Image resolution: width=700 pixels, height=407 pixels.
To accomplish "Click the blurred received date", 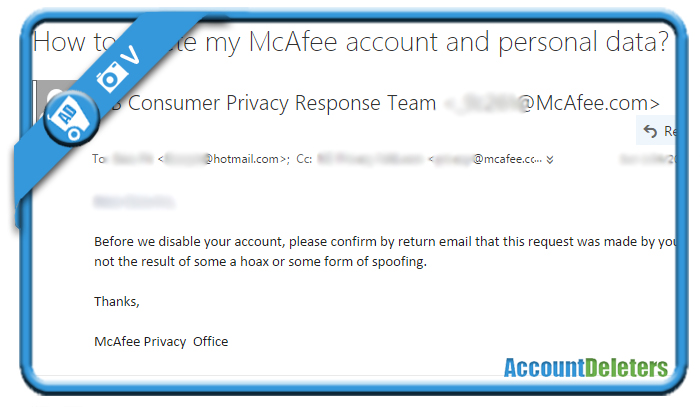I will 647,159.
